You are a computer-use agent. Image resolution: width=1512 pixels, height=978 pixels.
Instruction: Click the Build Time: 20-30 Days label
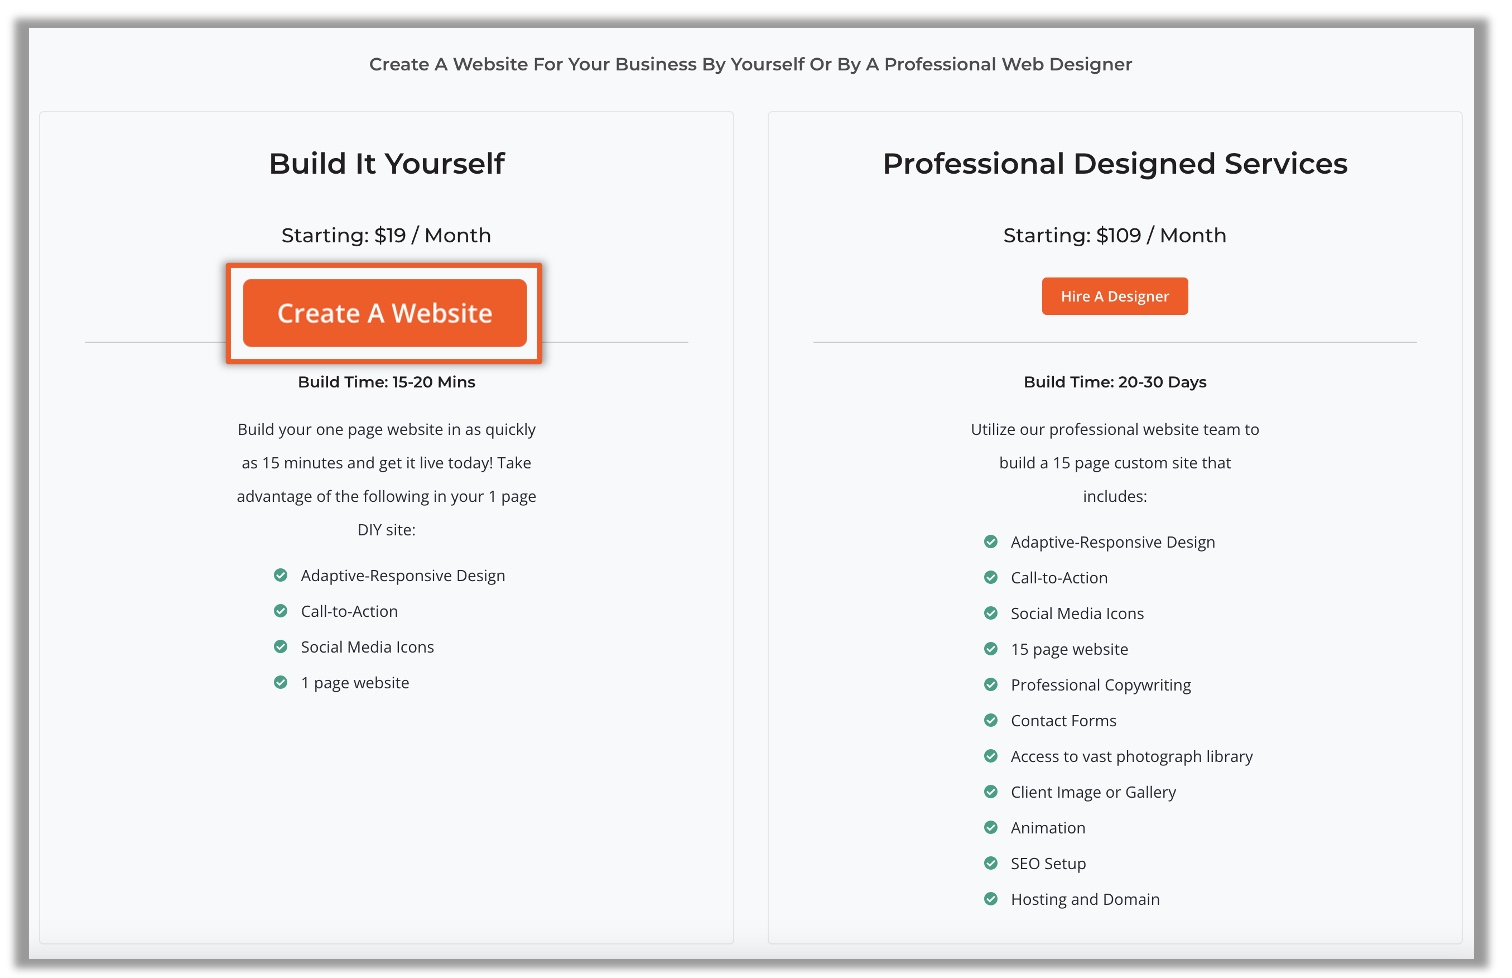pos(1115,382)
